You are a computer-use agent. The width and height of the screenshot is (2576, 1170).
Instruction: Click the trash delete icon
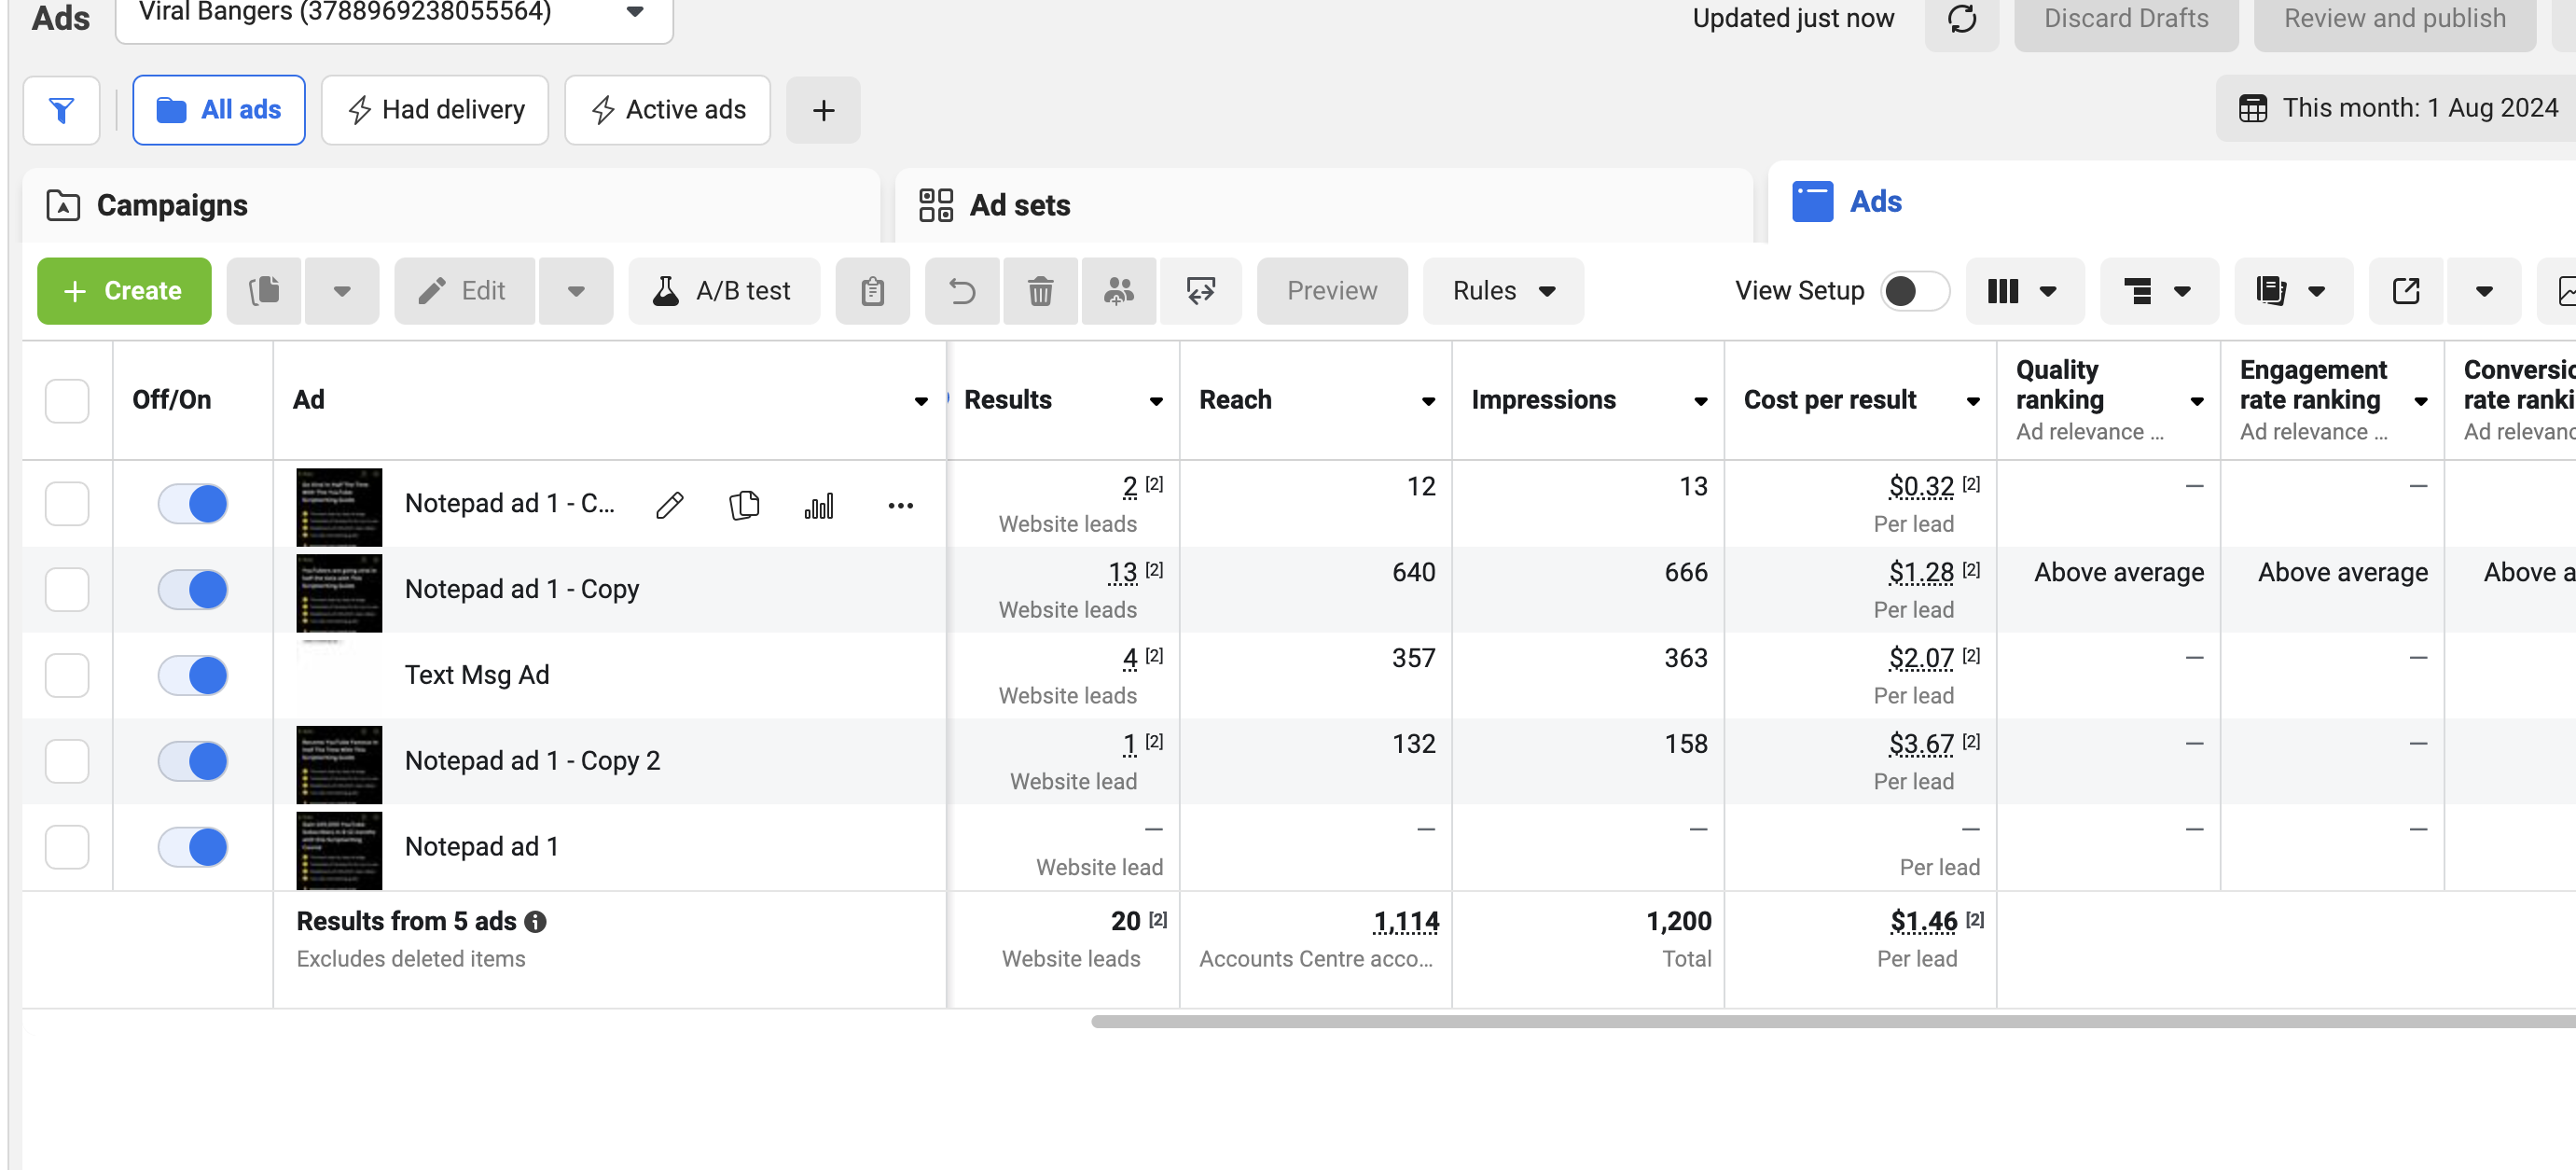point(1040,291)
